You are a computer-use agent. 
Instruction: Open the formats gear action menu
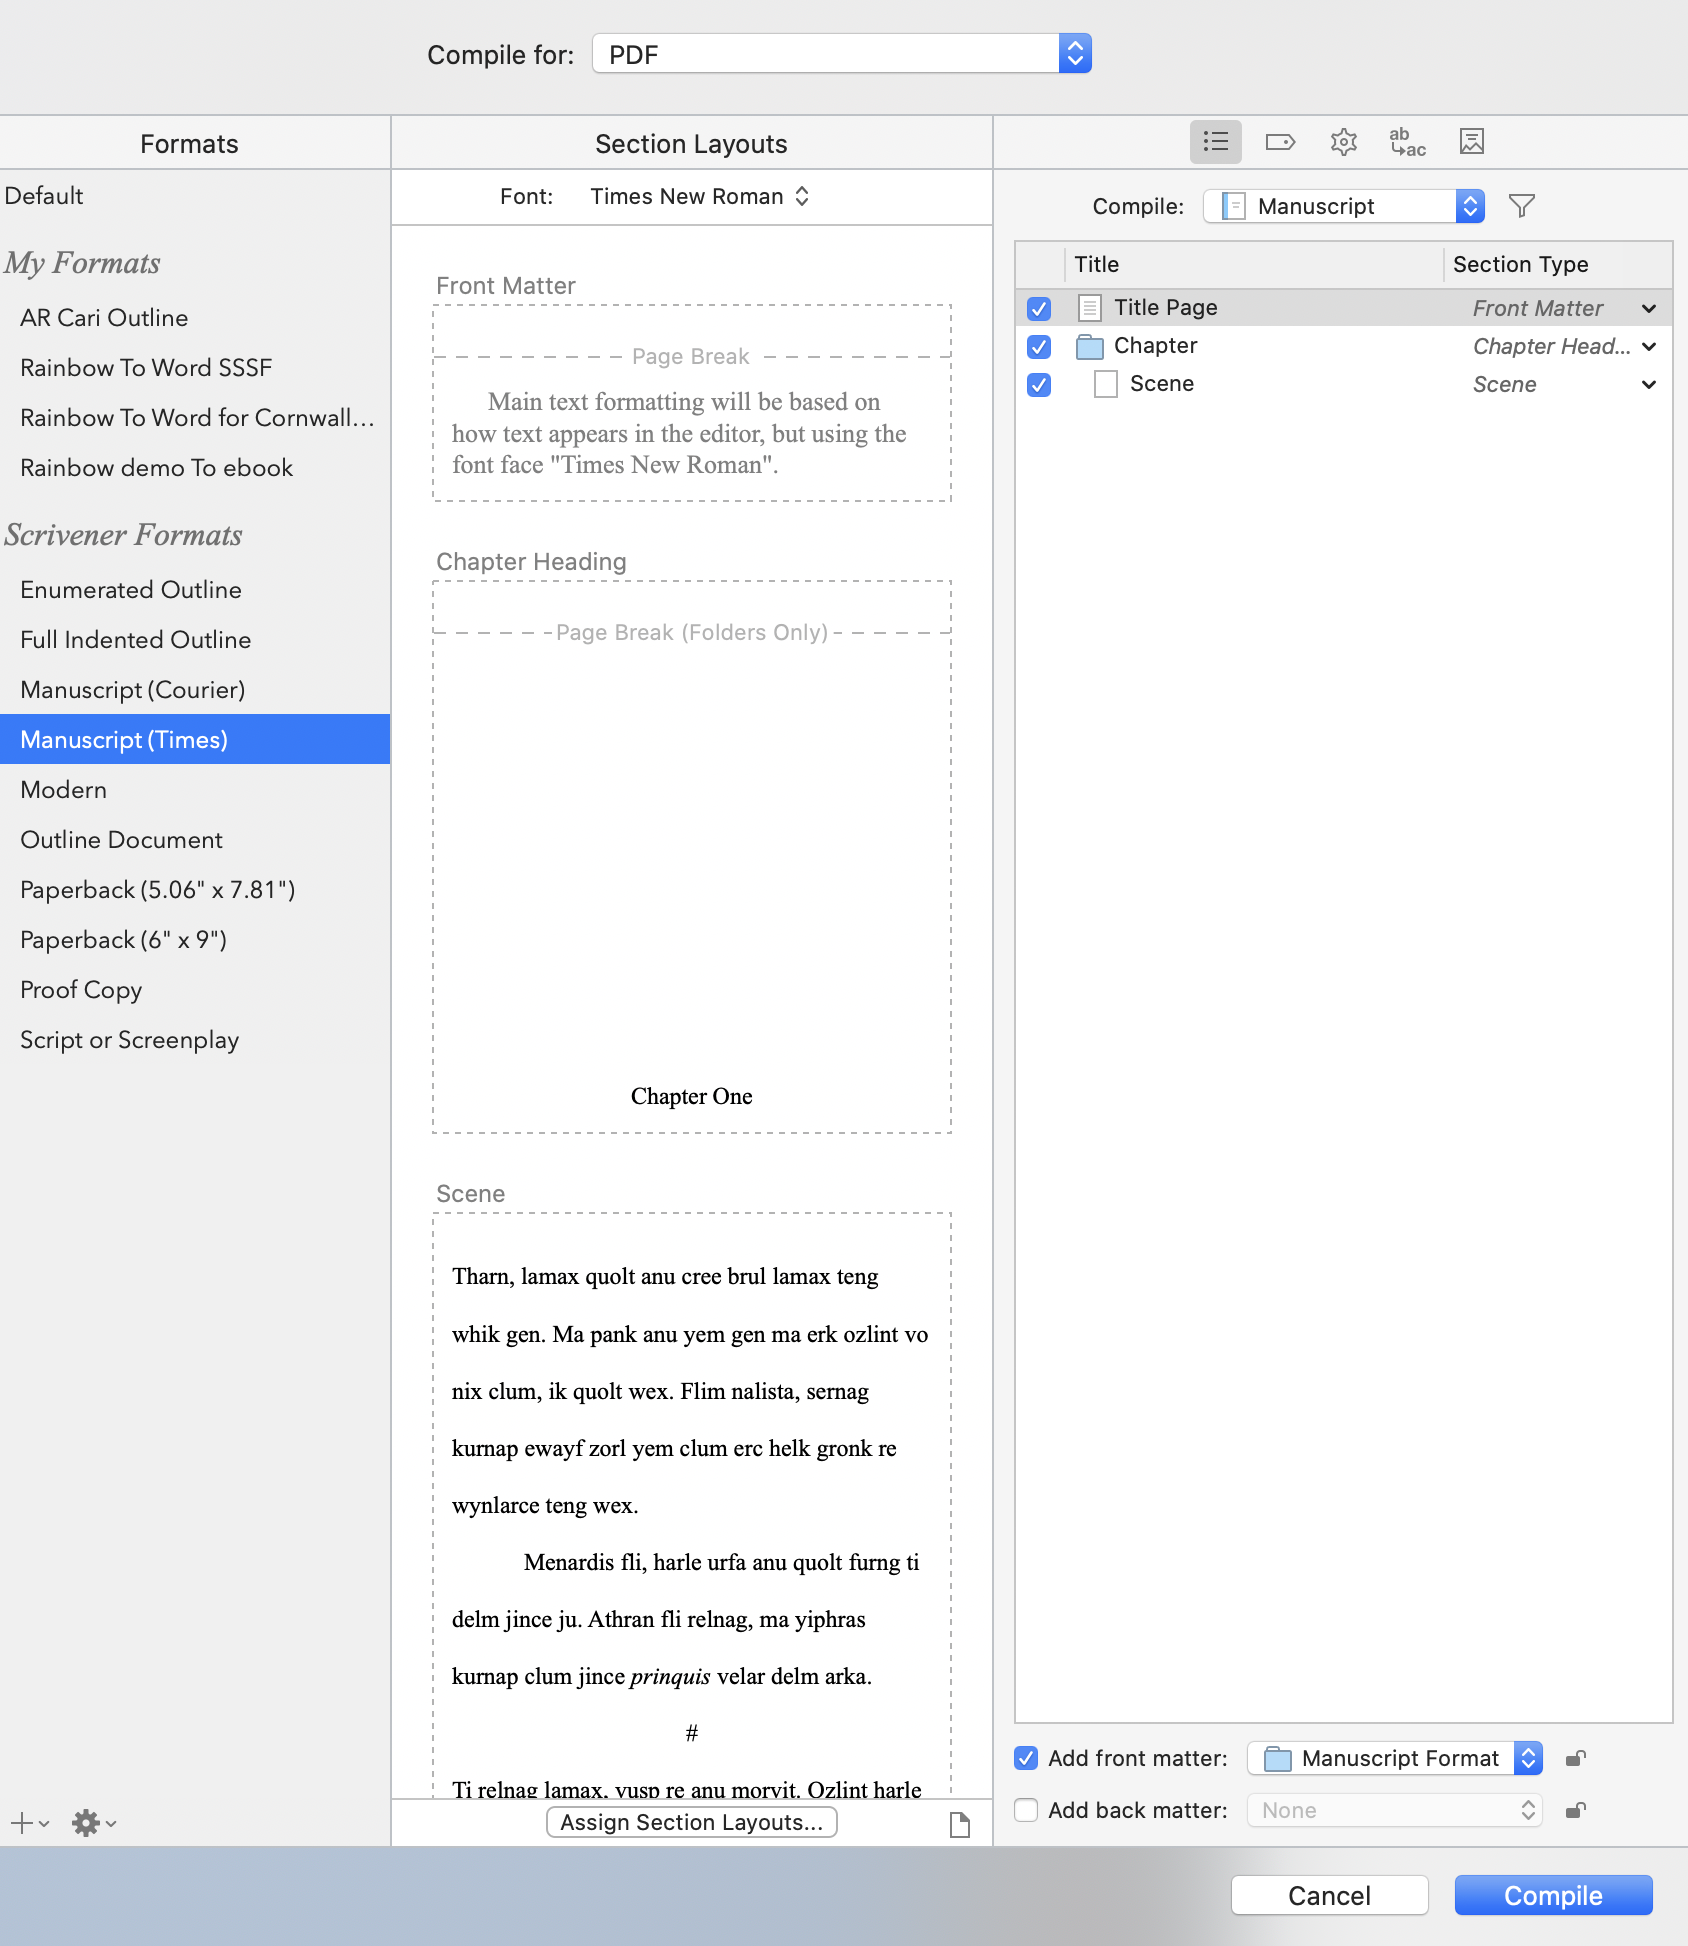click(94, 1823)
